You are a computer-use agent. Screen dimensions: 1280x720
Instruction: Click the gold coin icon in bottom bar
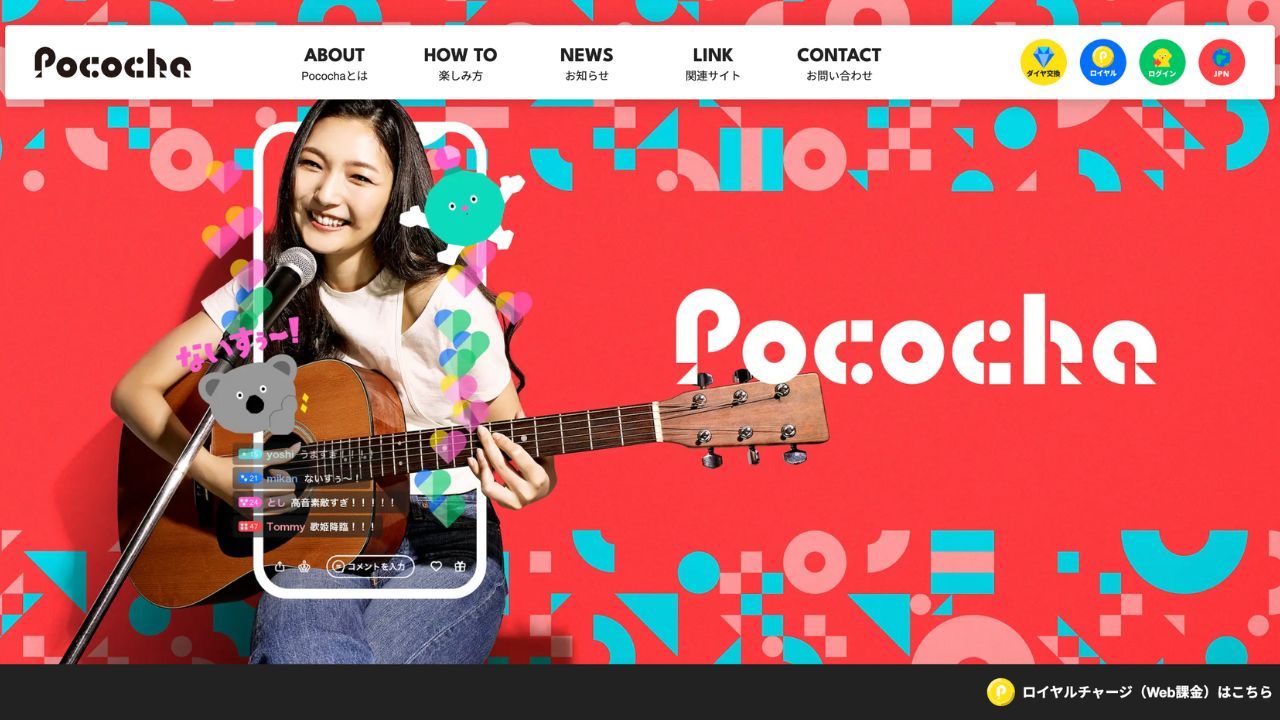coord(1001,692)
